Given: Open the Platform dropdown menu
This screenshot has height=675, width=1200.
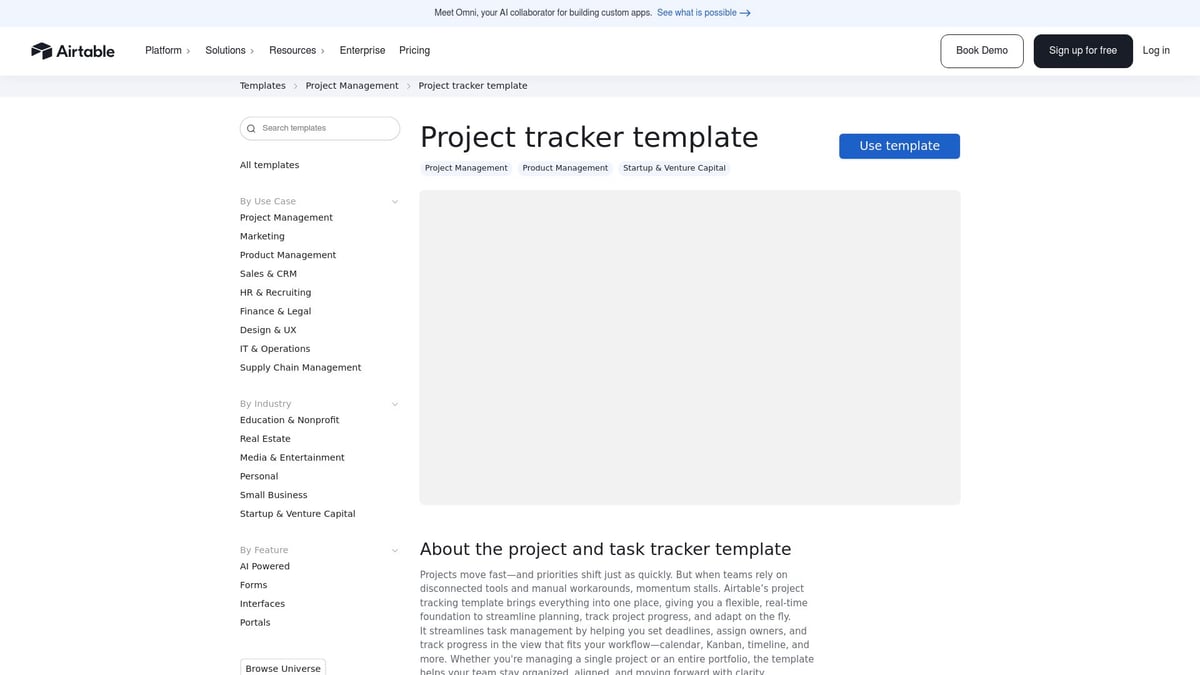Looking at the screenshot, I should [x=166, y=50].
